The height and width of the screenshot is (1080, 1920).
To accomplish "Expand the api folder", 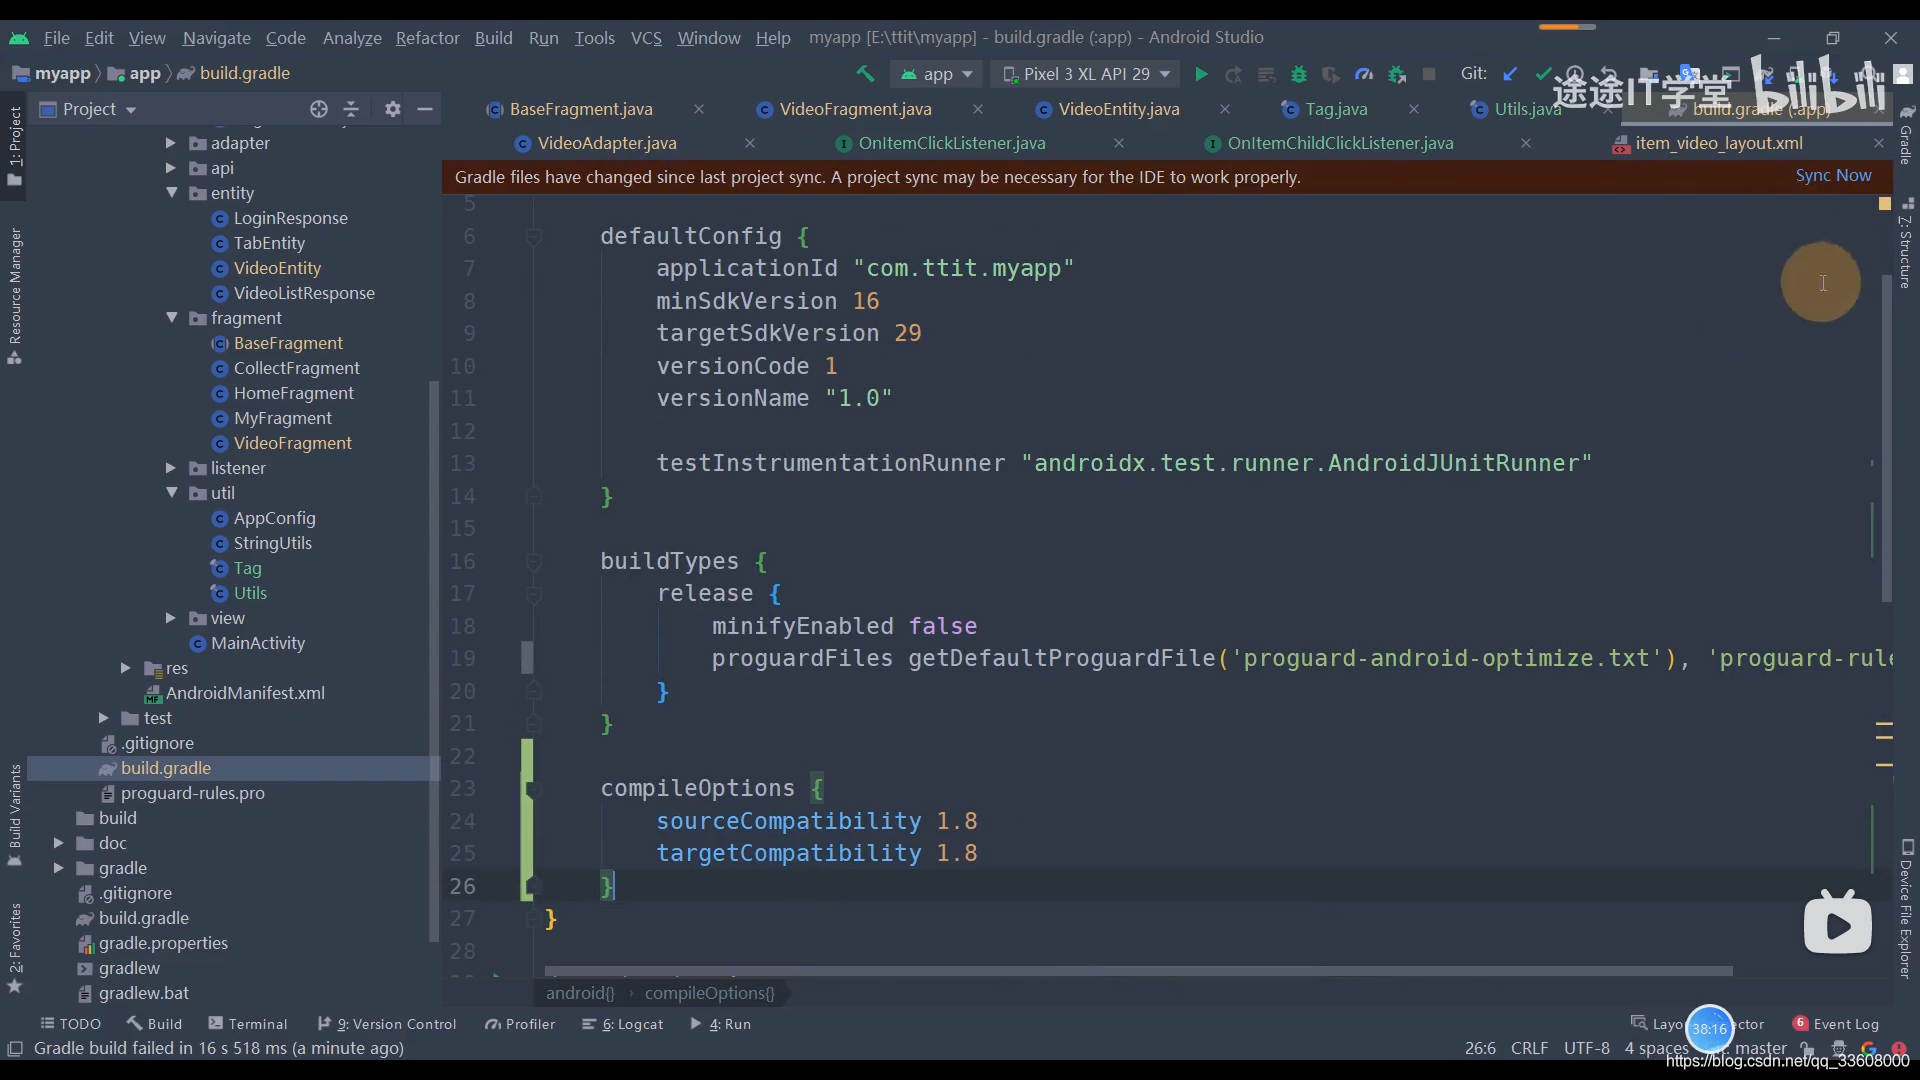I will [170, 168].
